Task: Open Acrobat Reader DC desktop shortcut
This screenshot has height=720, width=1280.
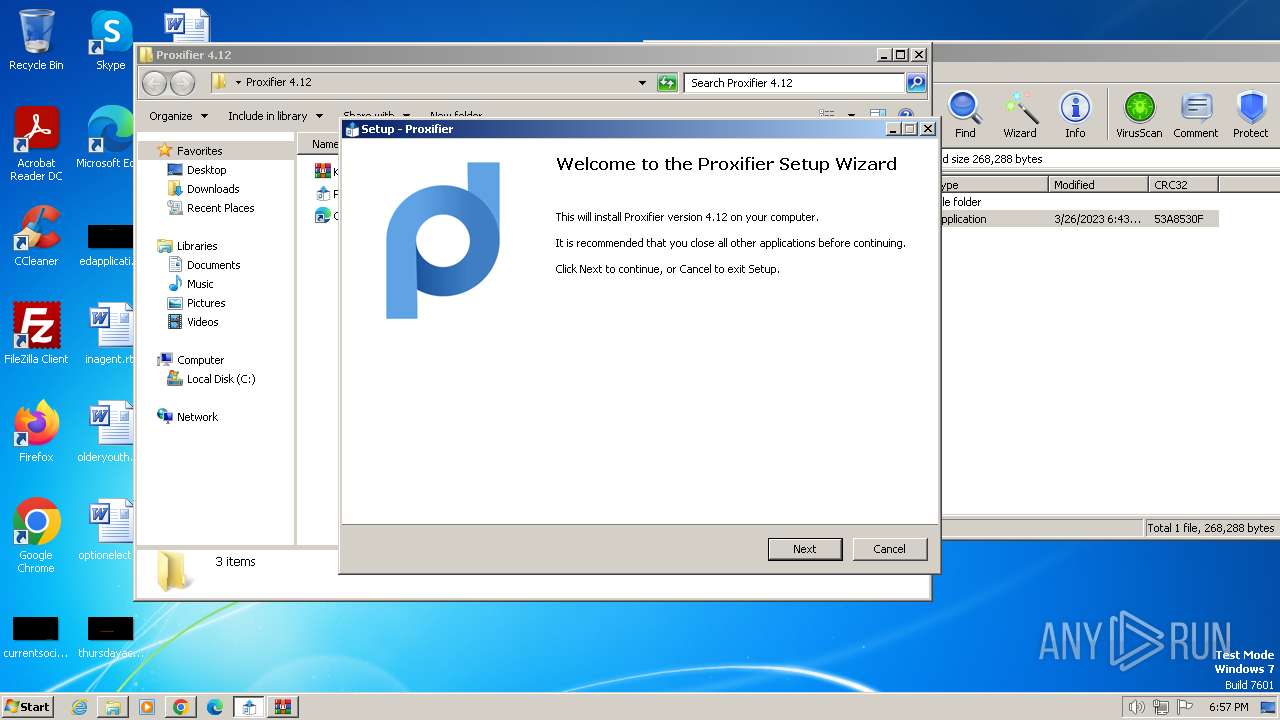Action: 36,145
